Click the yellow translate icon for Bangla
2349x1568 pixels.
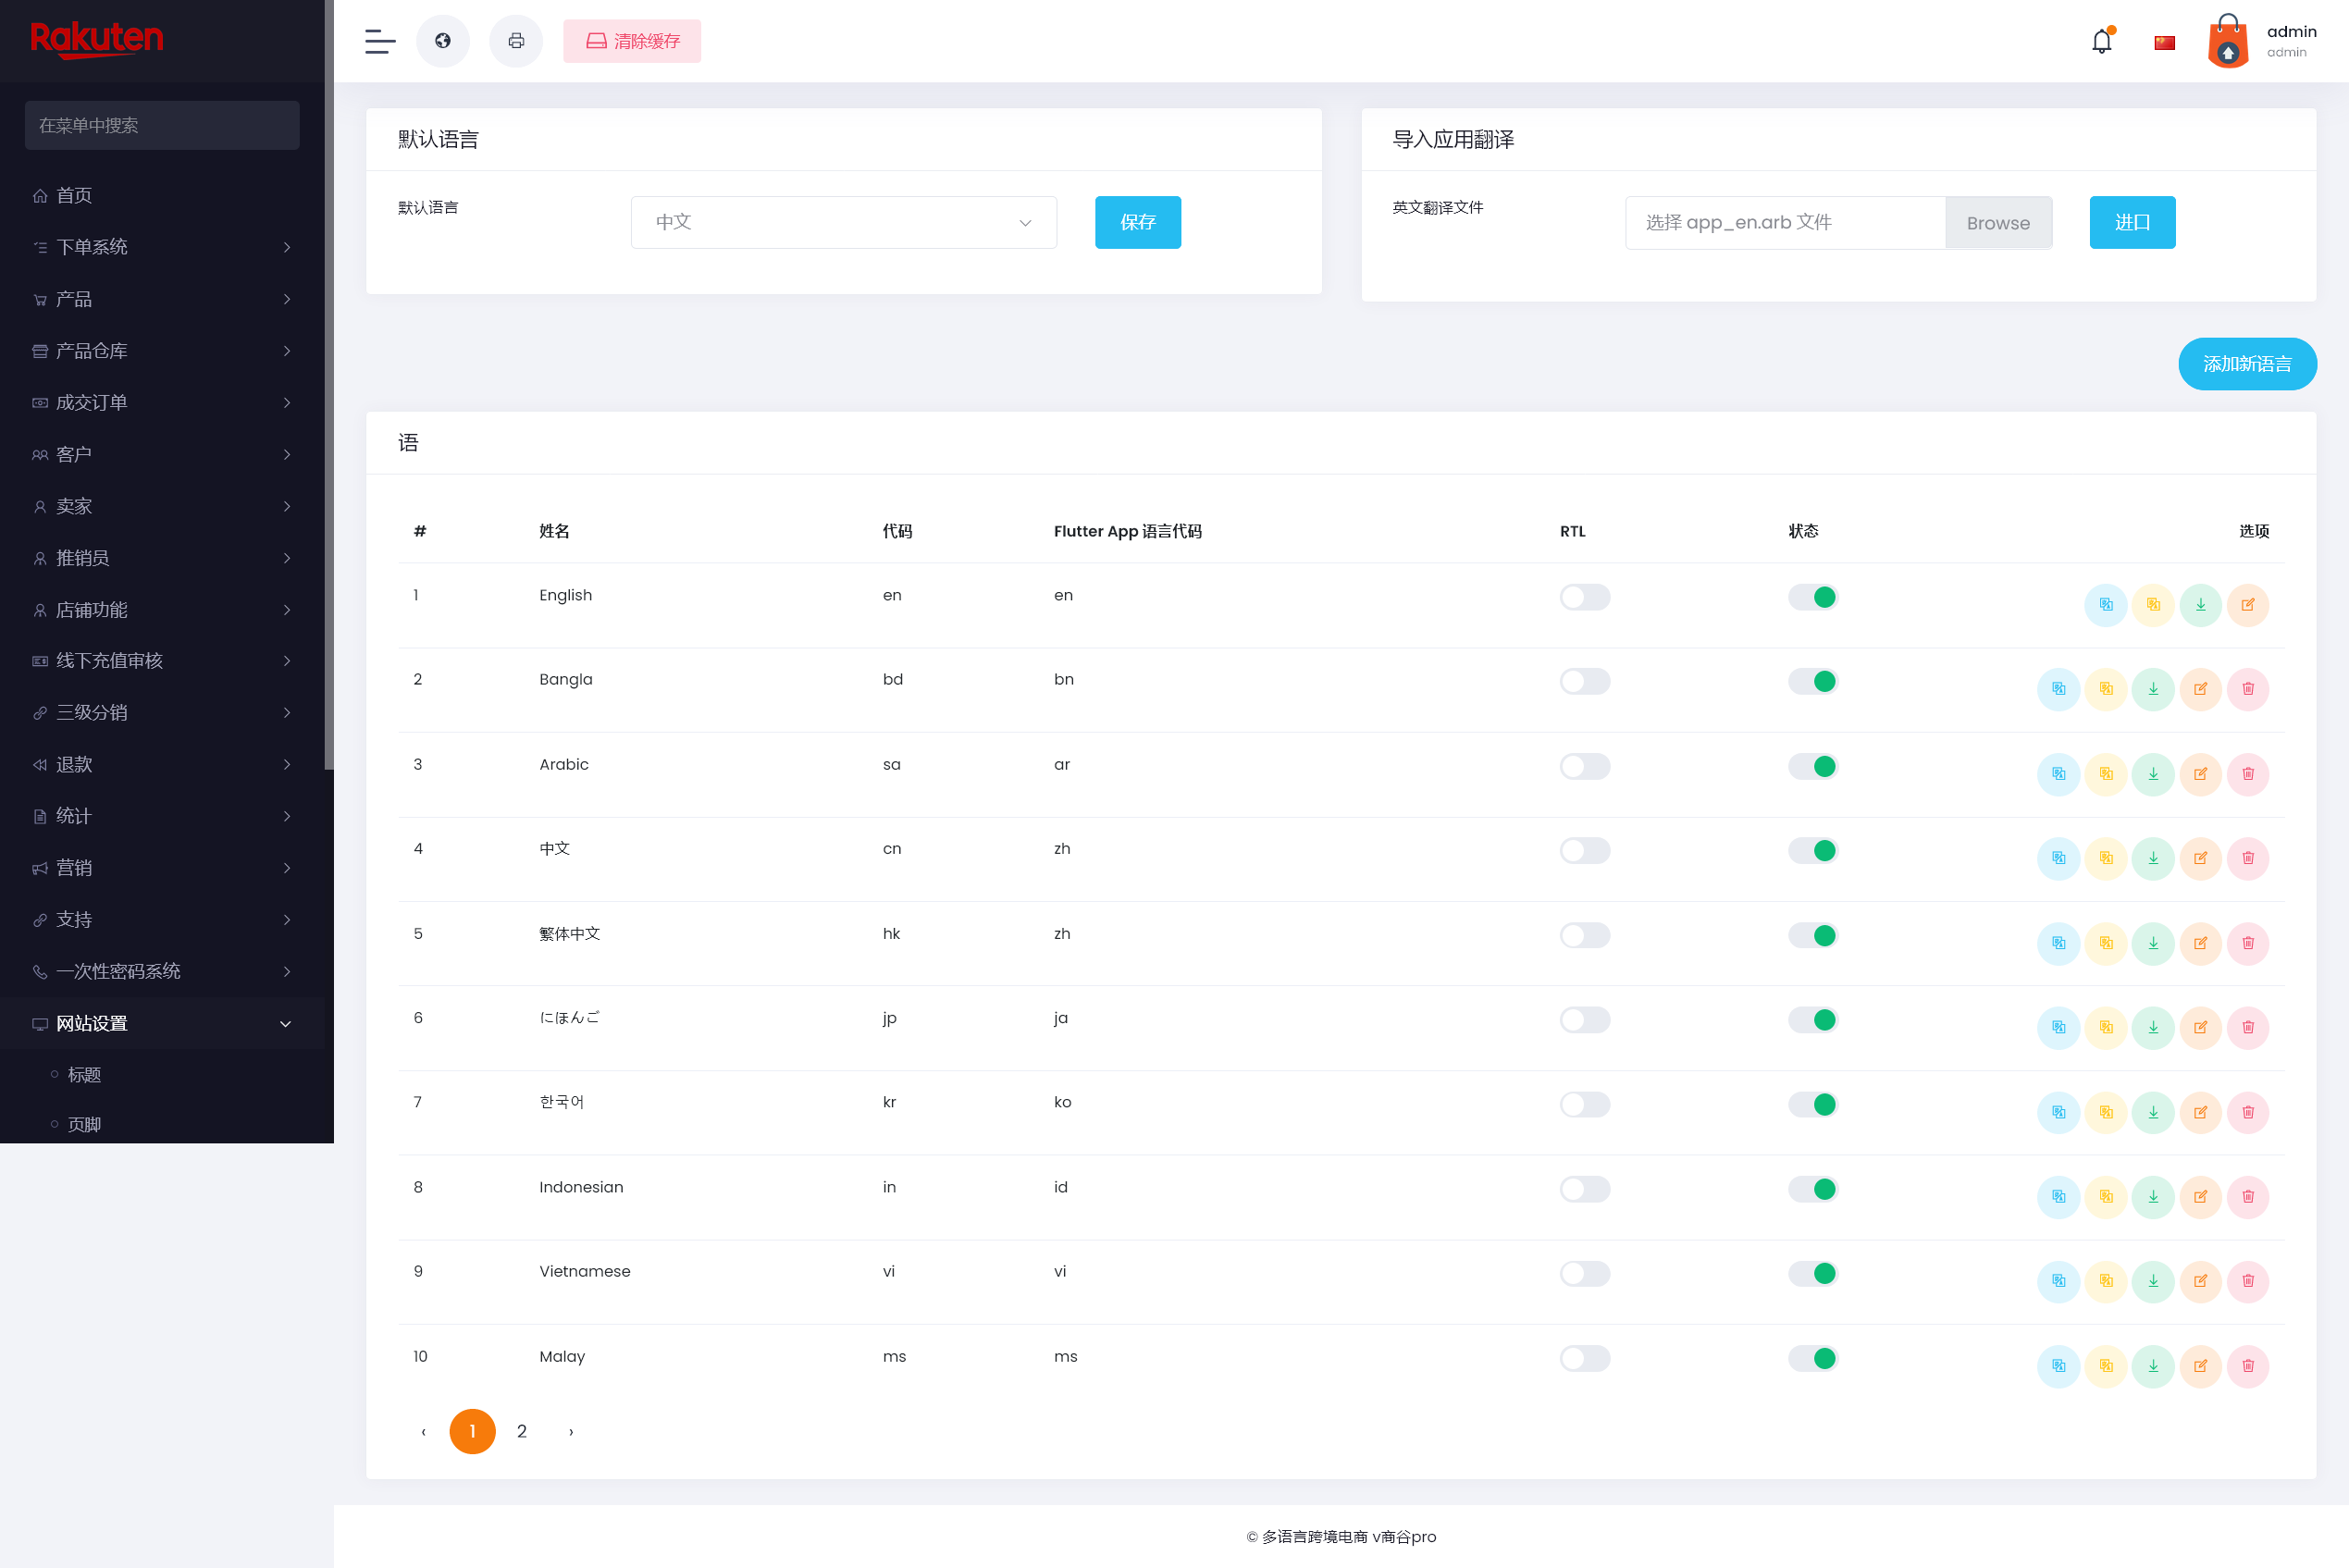(2106, 689)
